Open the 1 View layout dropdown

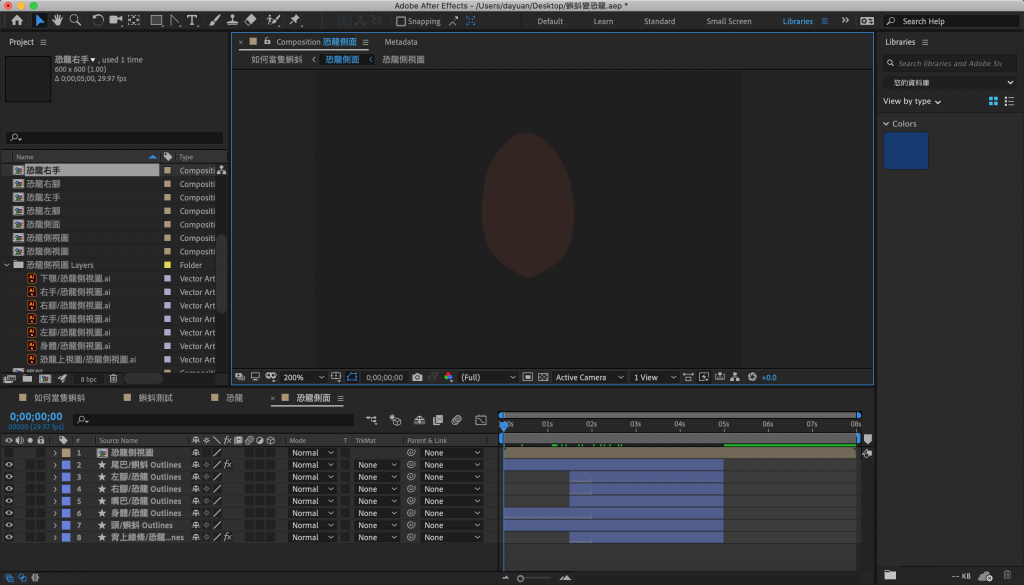[x=654, y=377]
